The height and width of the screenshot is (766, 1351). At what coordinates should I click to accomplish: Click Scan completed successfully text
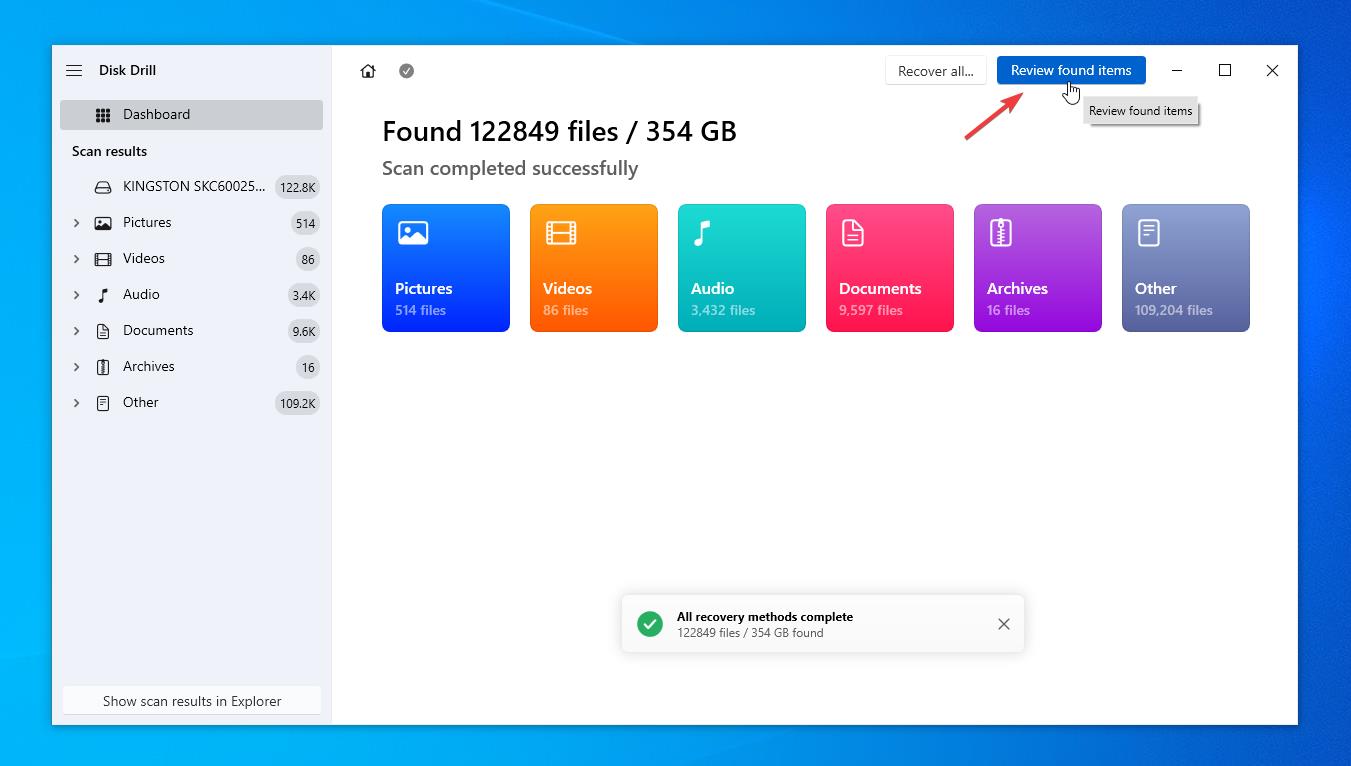pos(510,169)
